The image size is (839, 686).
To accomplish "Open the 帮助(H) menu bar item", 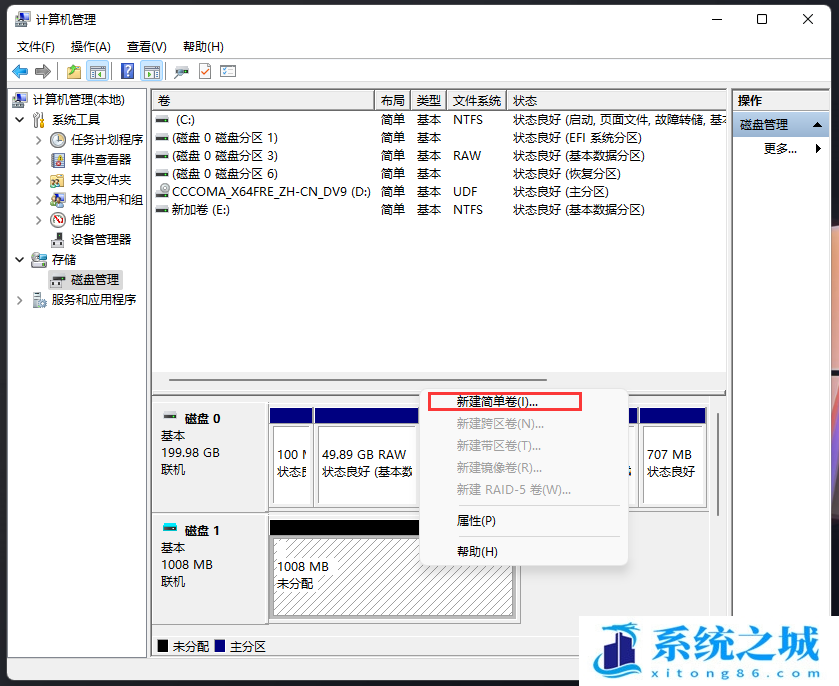I will (x=203, y=47).
